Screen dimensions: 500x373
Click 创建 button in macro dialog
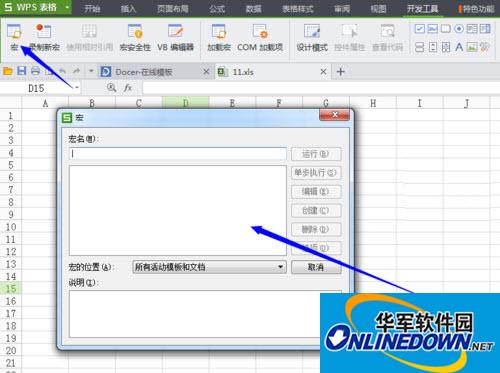(316, 210)
